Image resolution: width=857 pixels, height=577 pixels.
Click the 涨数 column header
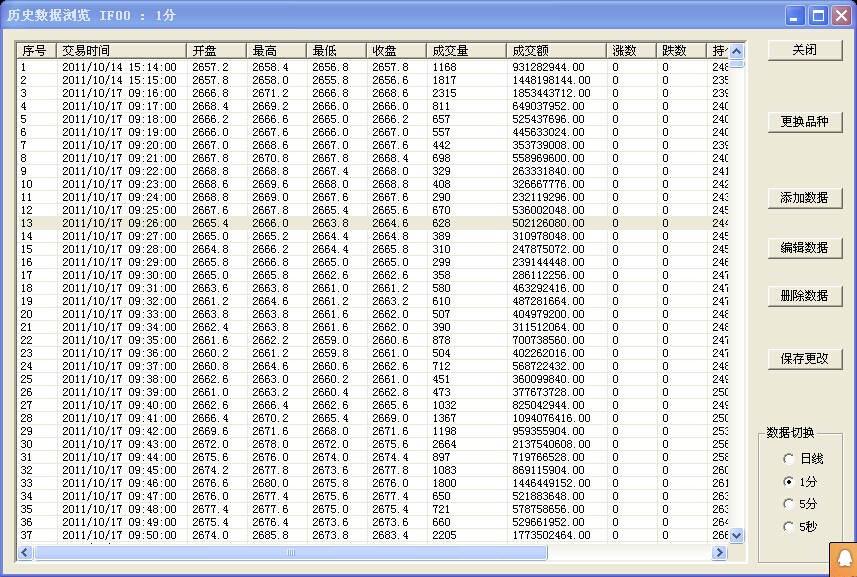click(x=631, y=51)
